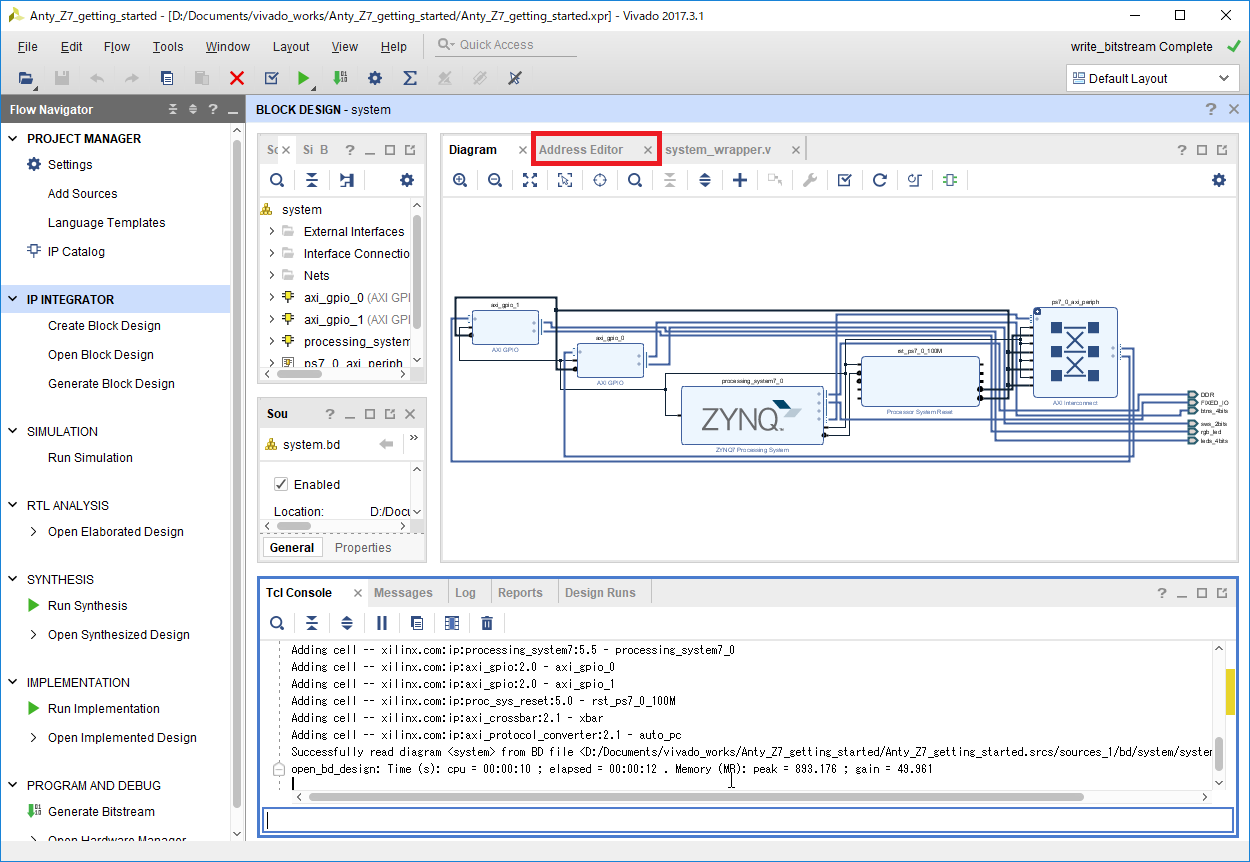Search the sources list using the magnifier icon

(277, 180)
